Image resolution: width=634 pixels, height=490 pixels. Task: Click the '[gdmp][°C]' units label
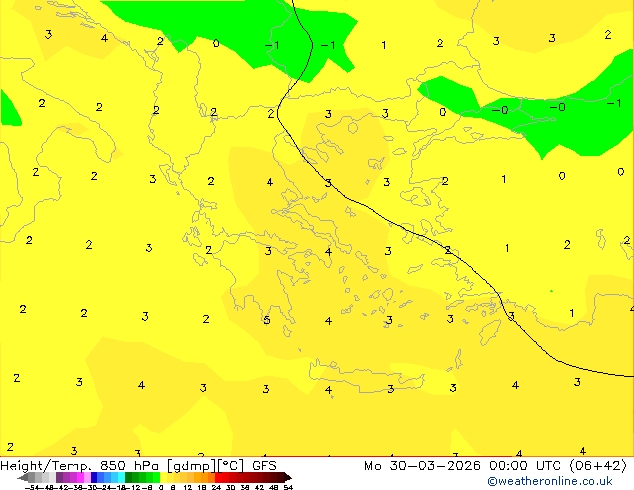coord(205,466)
